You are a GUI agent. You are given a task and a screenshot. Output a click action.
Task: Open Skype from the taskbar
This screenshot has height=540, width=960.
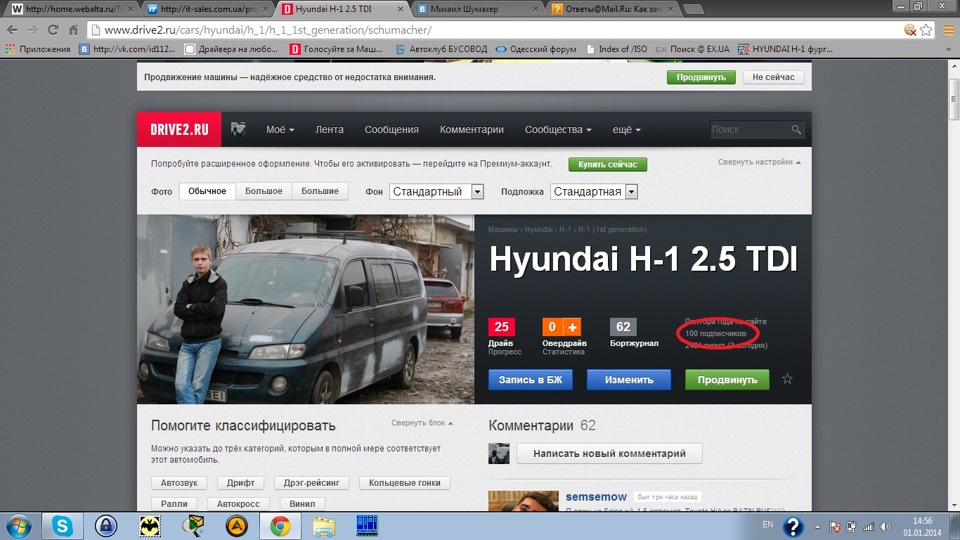(62, 526)
